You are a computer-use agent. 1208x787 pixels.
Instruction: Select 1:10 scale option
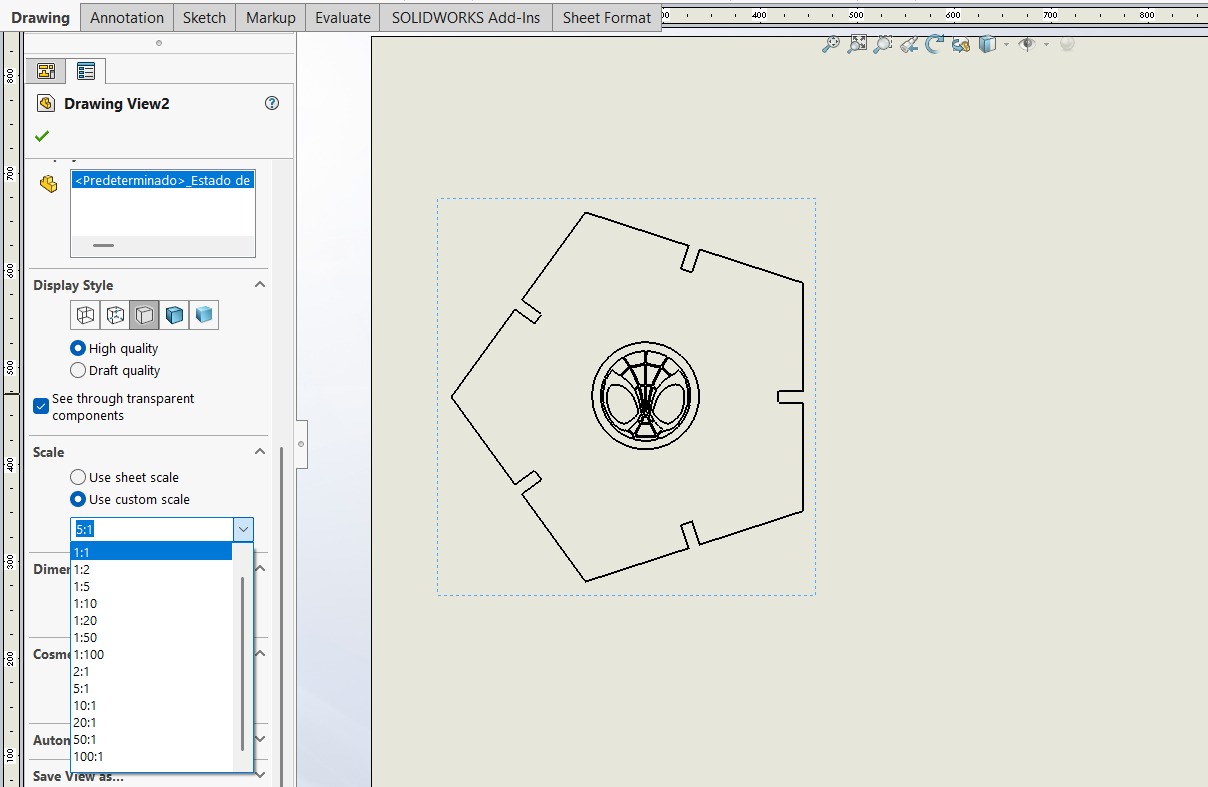point(151,603)
